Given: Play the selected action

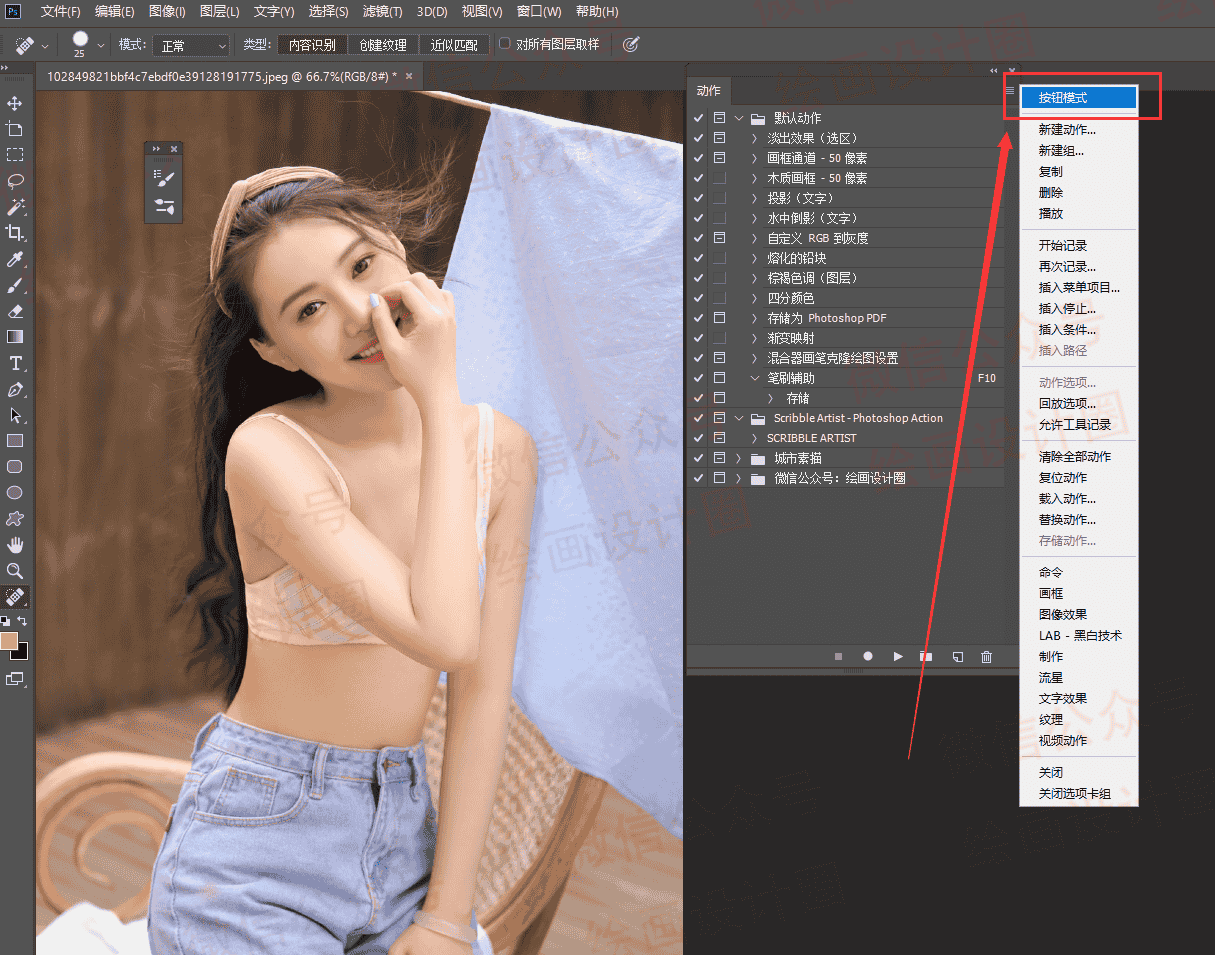Looking at the screenshot, I should point(898,657).
